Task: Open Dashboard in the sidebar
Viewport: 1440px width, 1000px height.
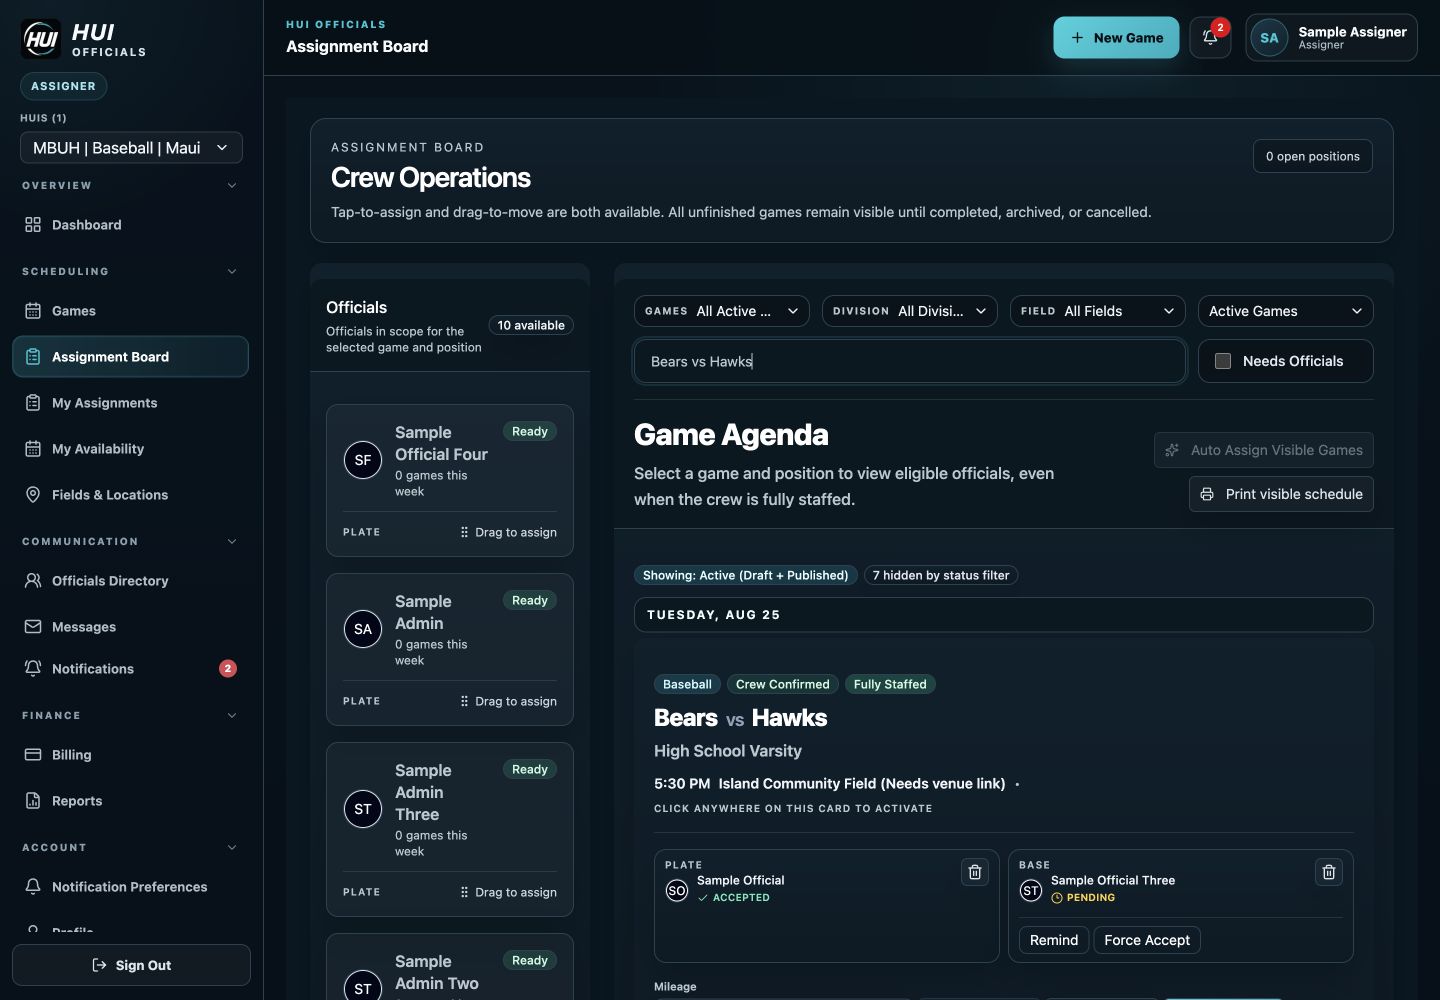Action: coord(130,225)
